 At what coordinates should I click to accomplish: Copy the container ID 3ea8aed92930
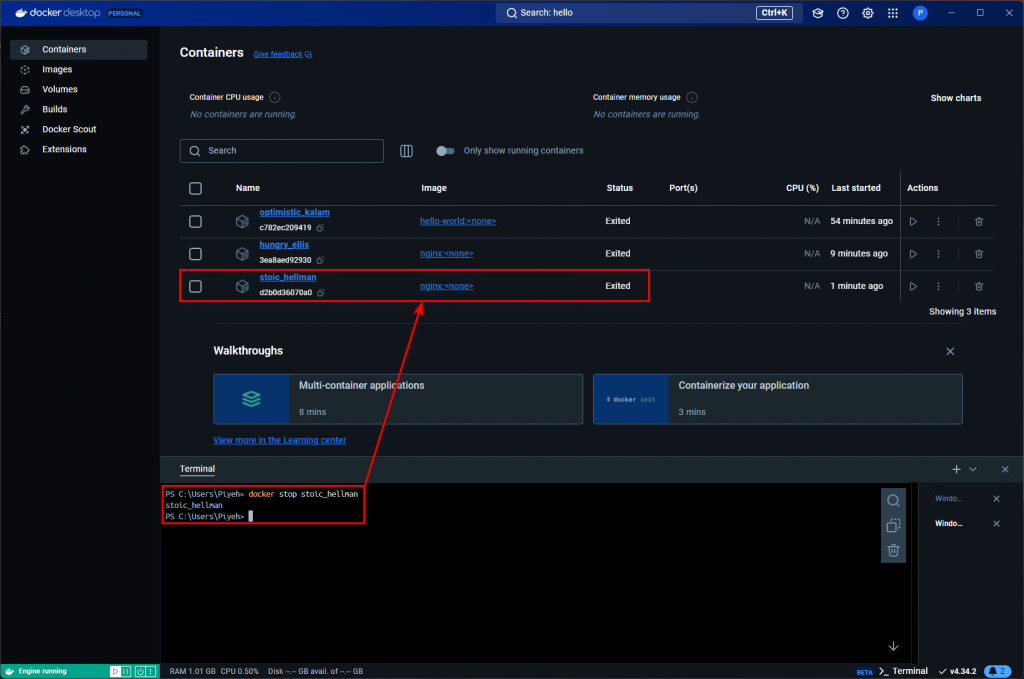(320, 261)
